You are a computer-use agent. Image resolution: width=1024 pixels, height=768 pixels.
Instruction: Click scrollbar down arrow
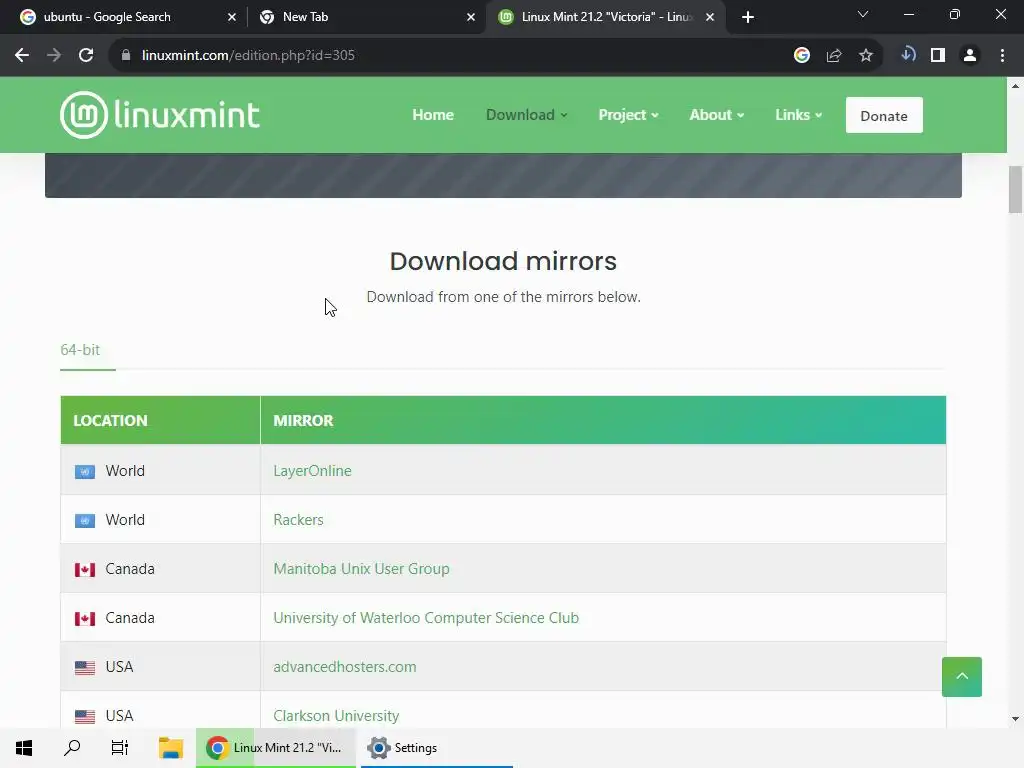1015,719
